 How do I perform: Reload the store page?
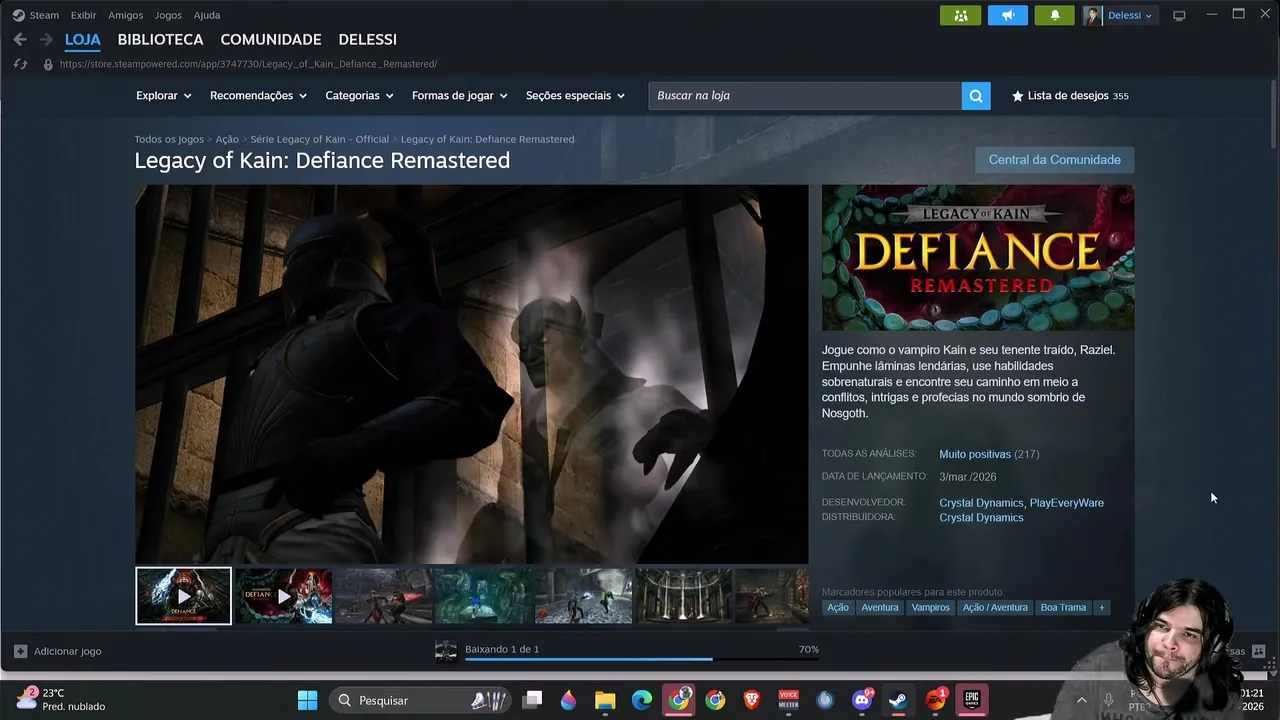[20, 64]
